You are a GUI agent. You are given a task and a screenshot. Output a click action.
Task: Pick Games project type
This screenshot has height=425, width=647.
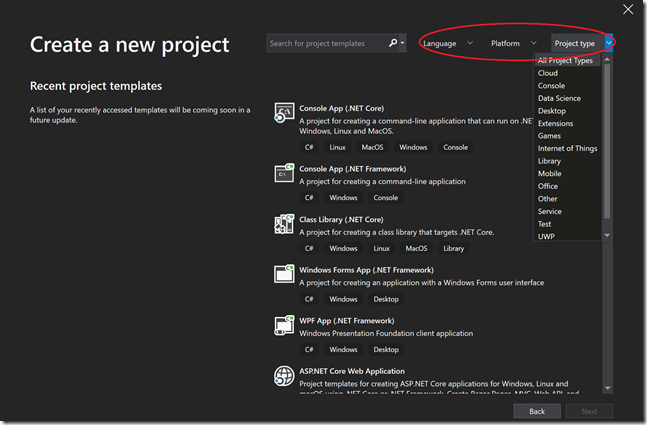click(549, 136)
